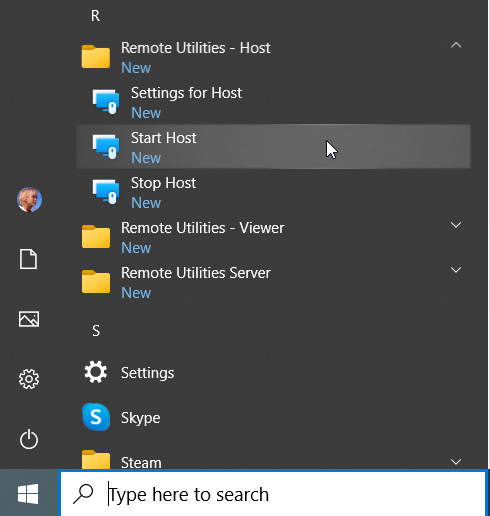Click the Windows Start button
The image size is (490, 516).
28,494
